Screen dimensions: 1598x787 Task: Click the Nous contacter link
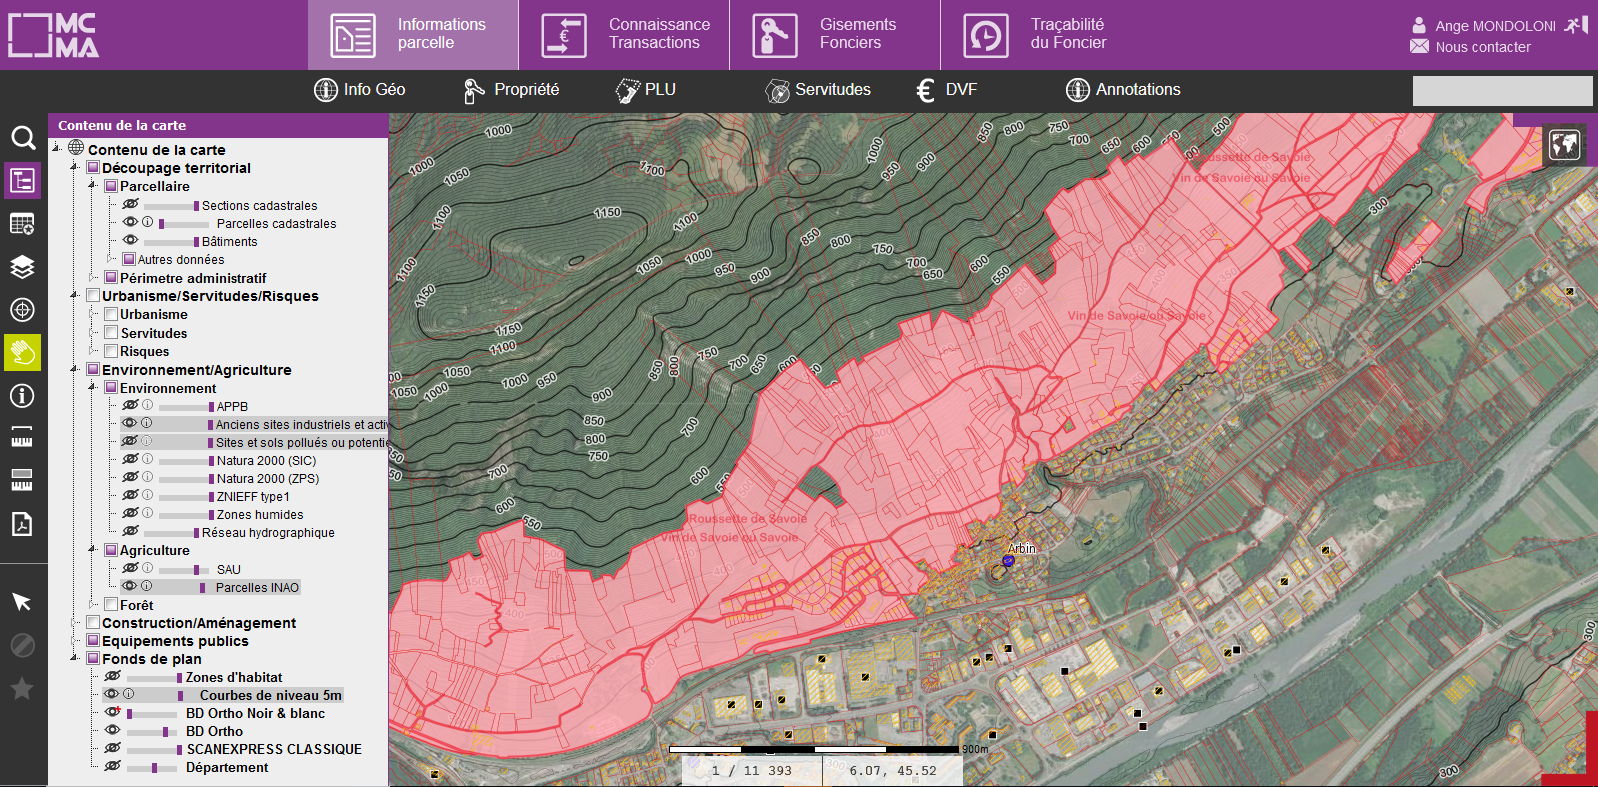coord(1482,47)
